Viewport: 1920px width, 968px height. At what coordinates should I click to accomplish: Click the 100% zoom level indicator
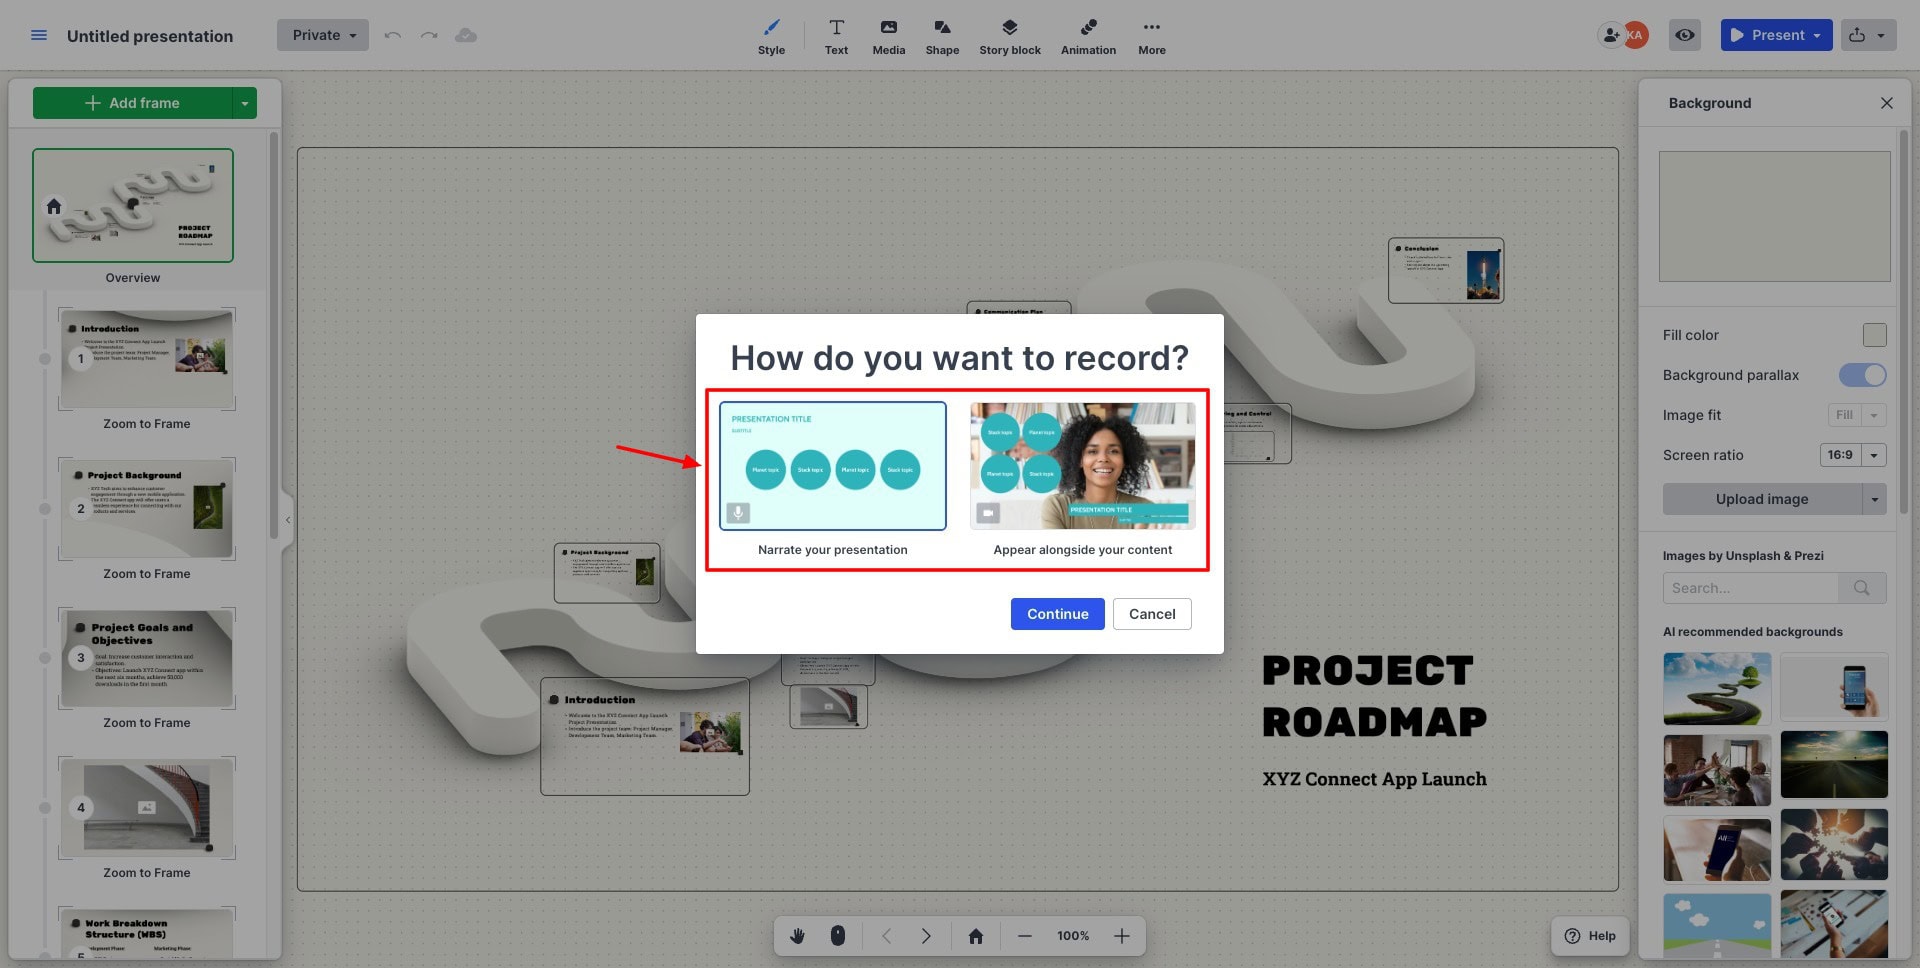(x=1073, y=936)
